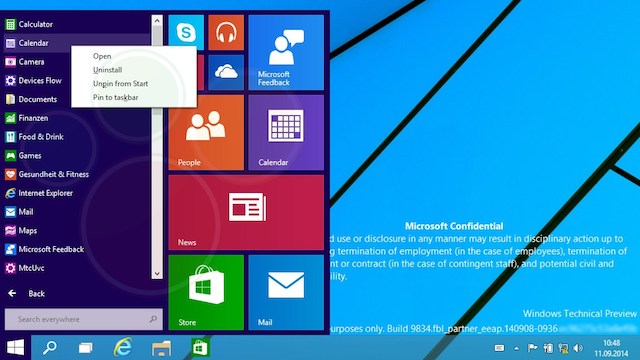Open the Skype tile

pos(186,32)
